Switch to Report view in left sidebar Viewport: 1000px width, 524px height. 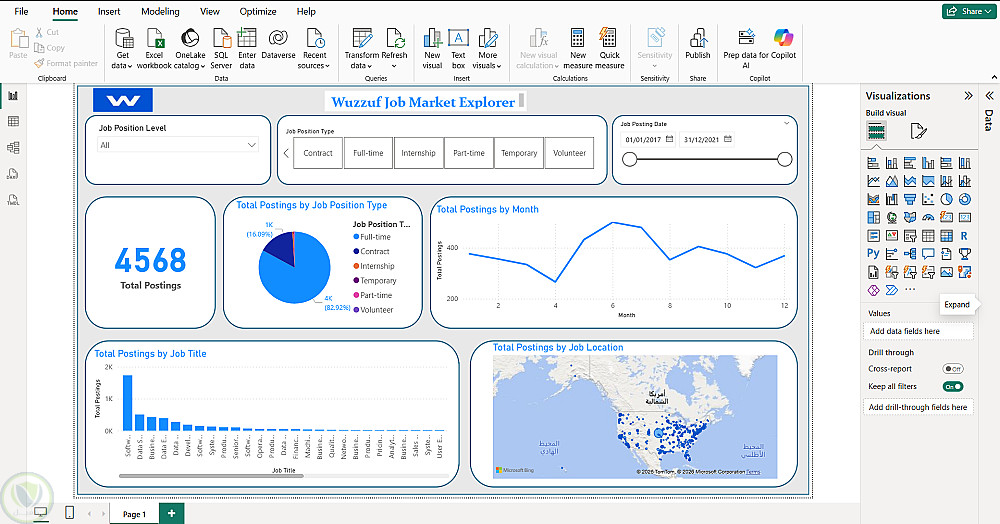13,96
